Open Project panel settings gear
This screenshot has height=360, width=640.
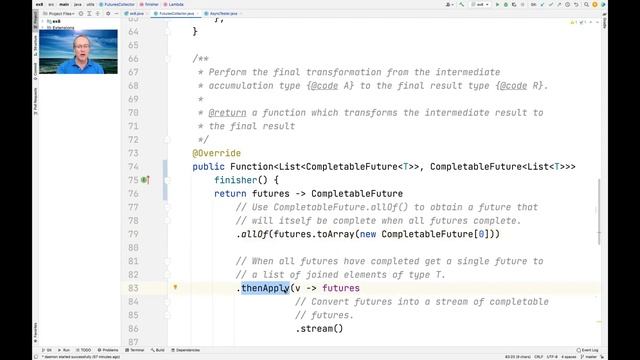(x=108, y=13)
